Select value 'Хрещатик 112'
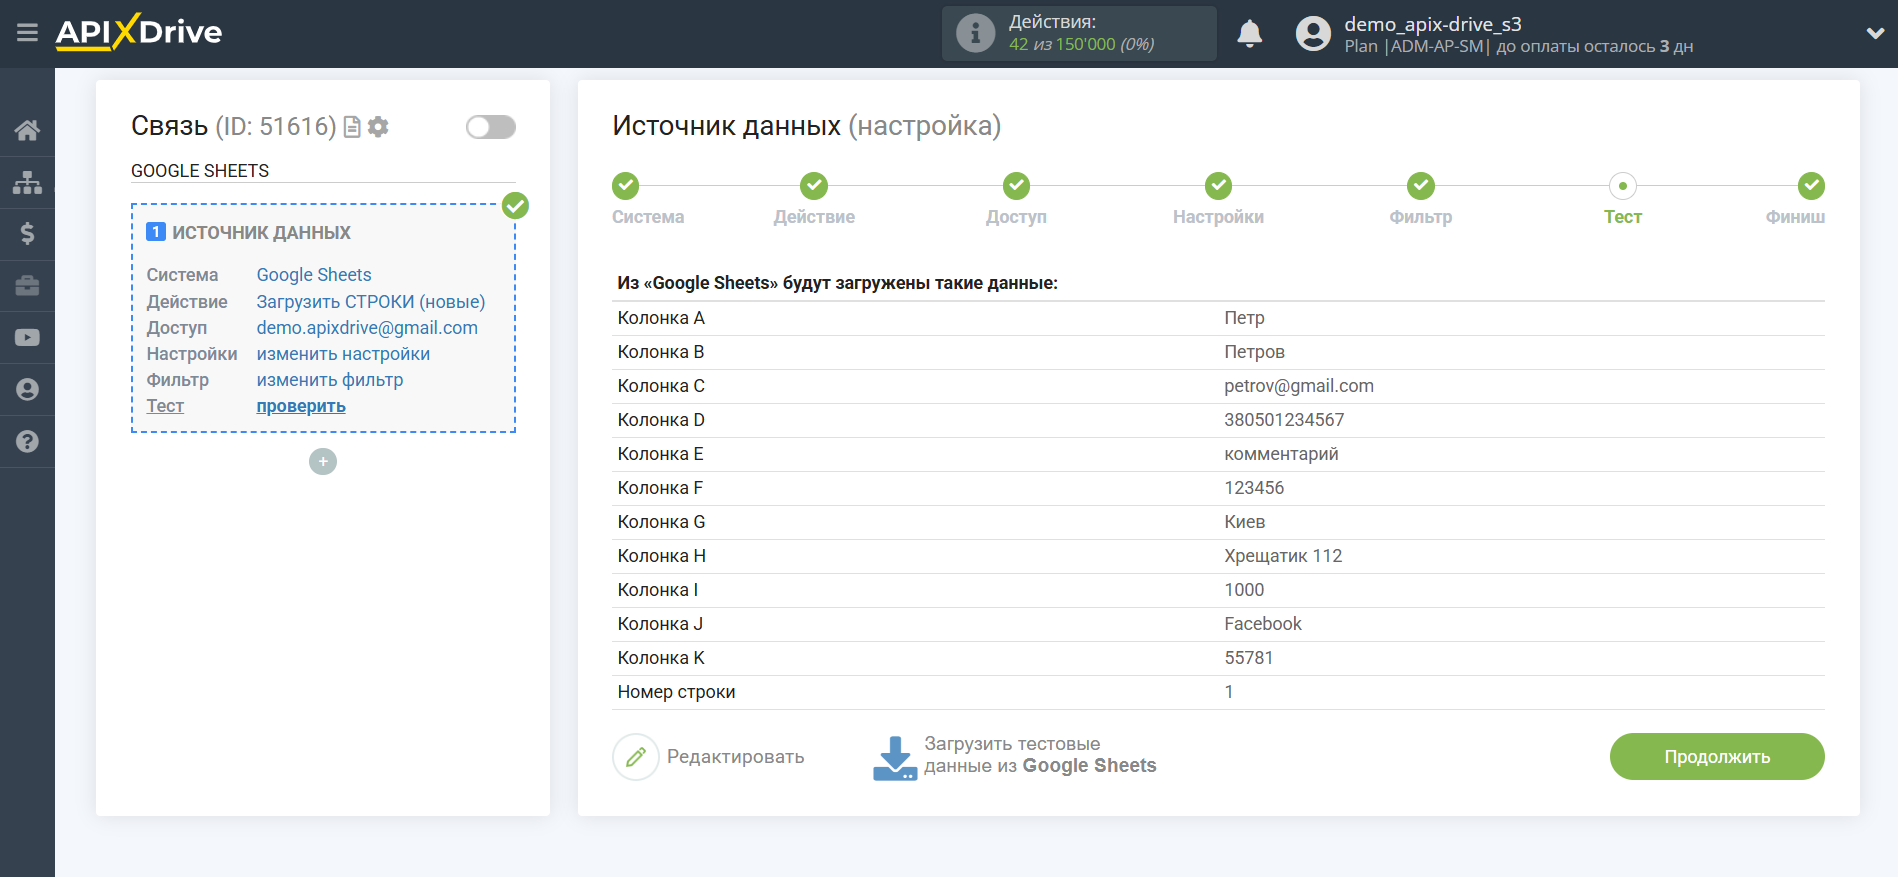Screen dimensions: 1898x877 1283,556
